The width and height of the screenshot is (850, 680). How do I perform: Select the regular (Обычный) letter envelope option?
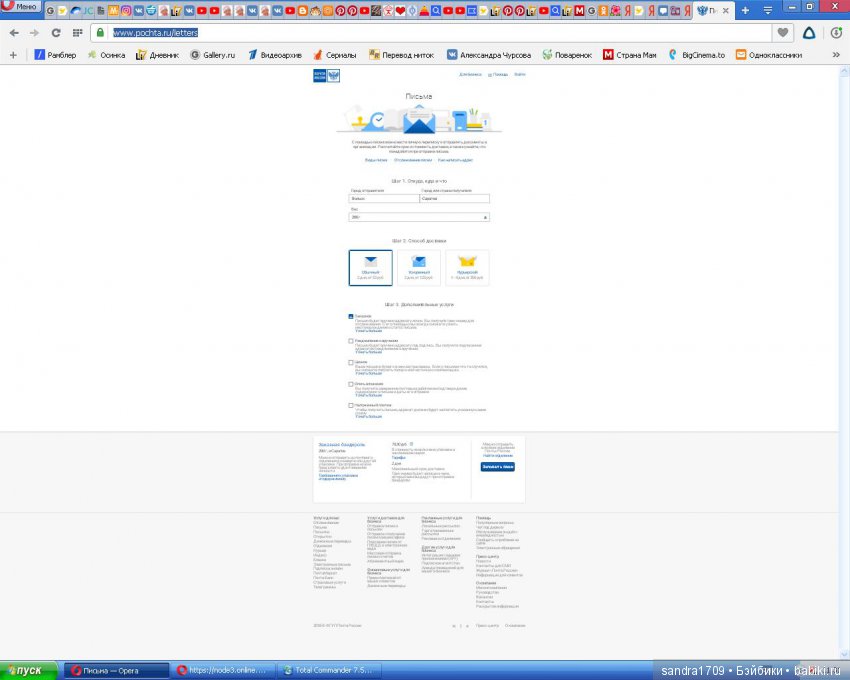pyautogui.click(x=371, y=267)
